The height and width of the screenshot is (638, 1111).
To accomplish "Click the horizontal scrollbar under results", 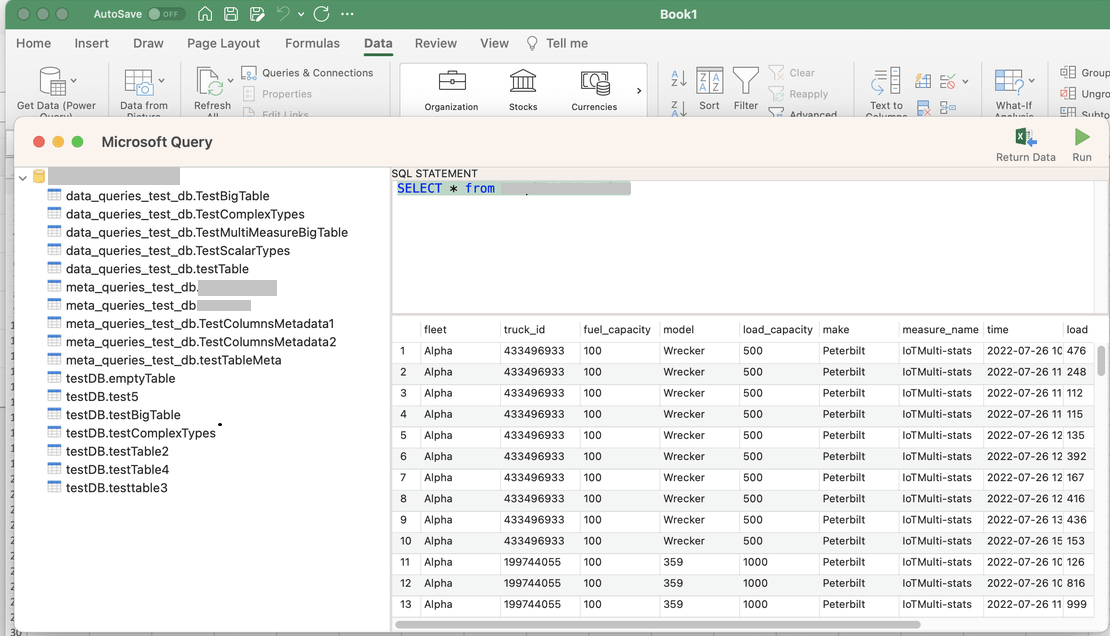I will coord(658,625).
